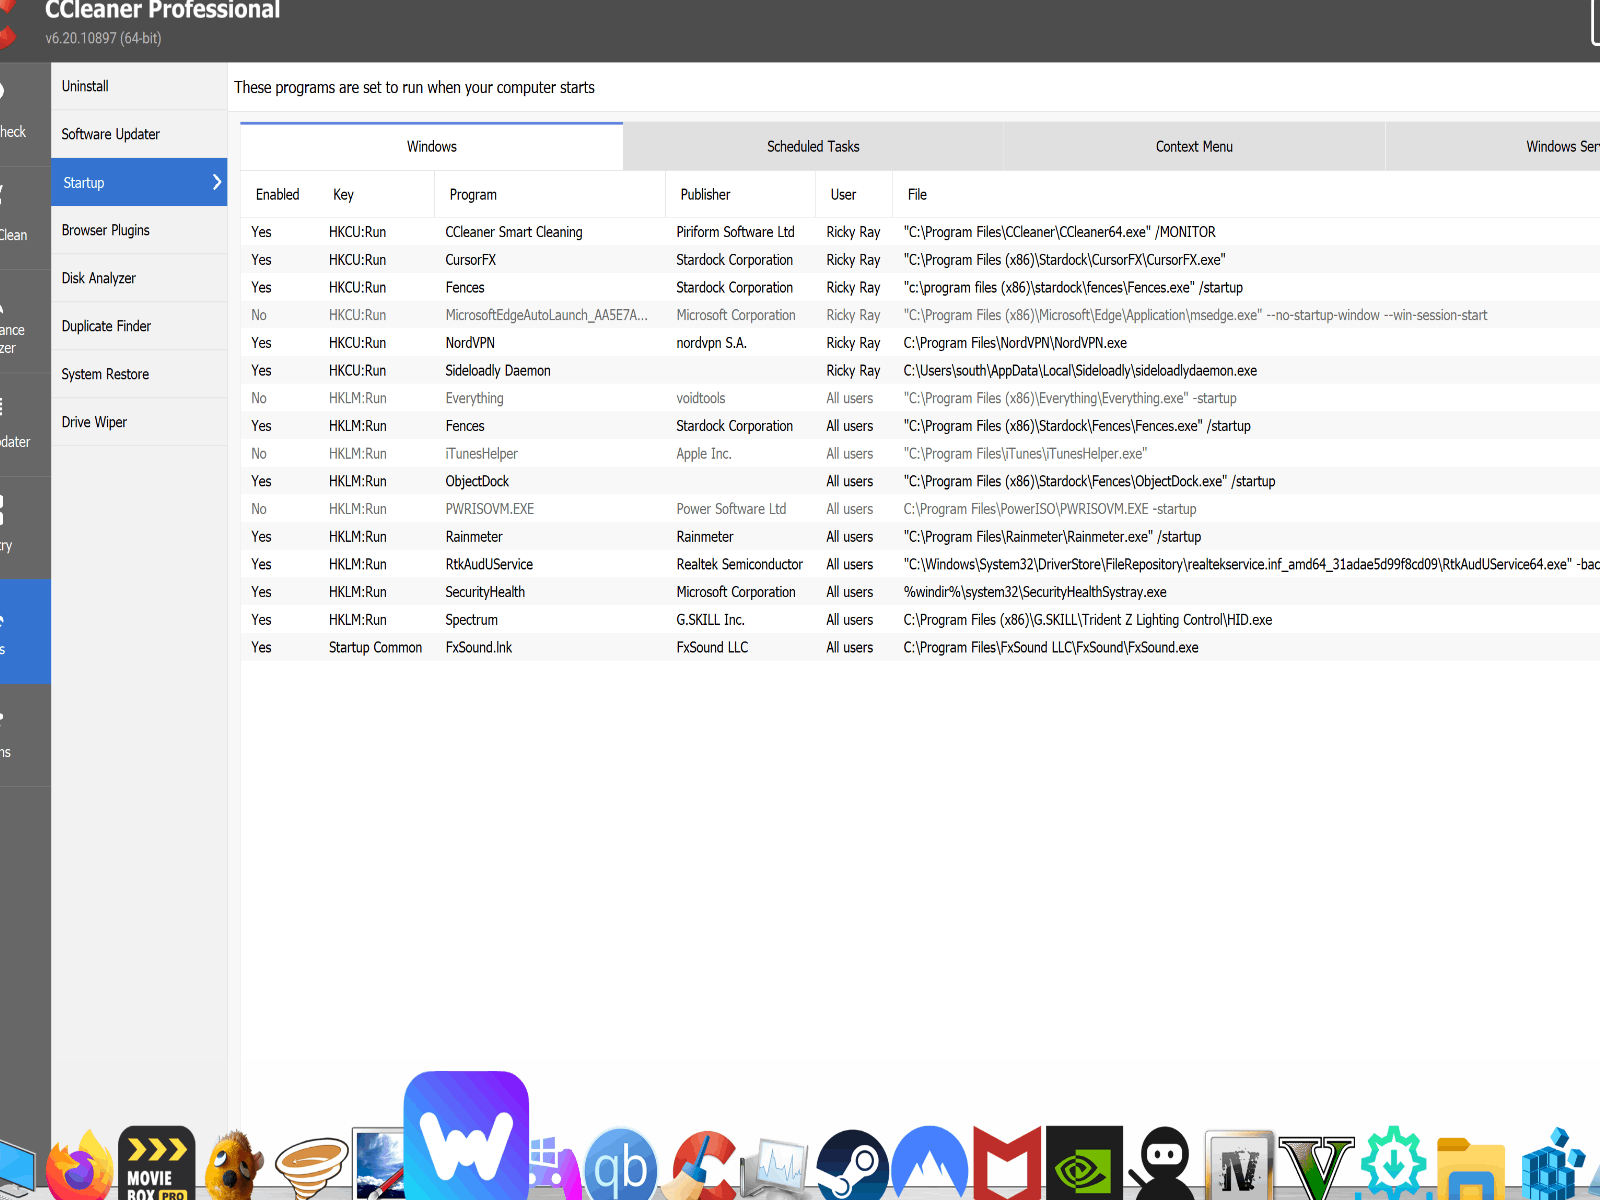This screenshot has width=1600, height=1200.
Task: Pick the Everything startup entry
Action: click(x=920, y=398)
